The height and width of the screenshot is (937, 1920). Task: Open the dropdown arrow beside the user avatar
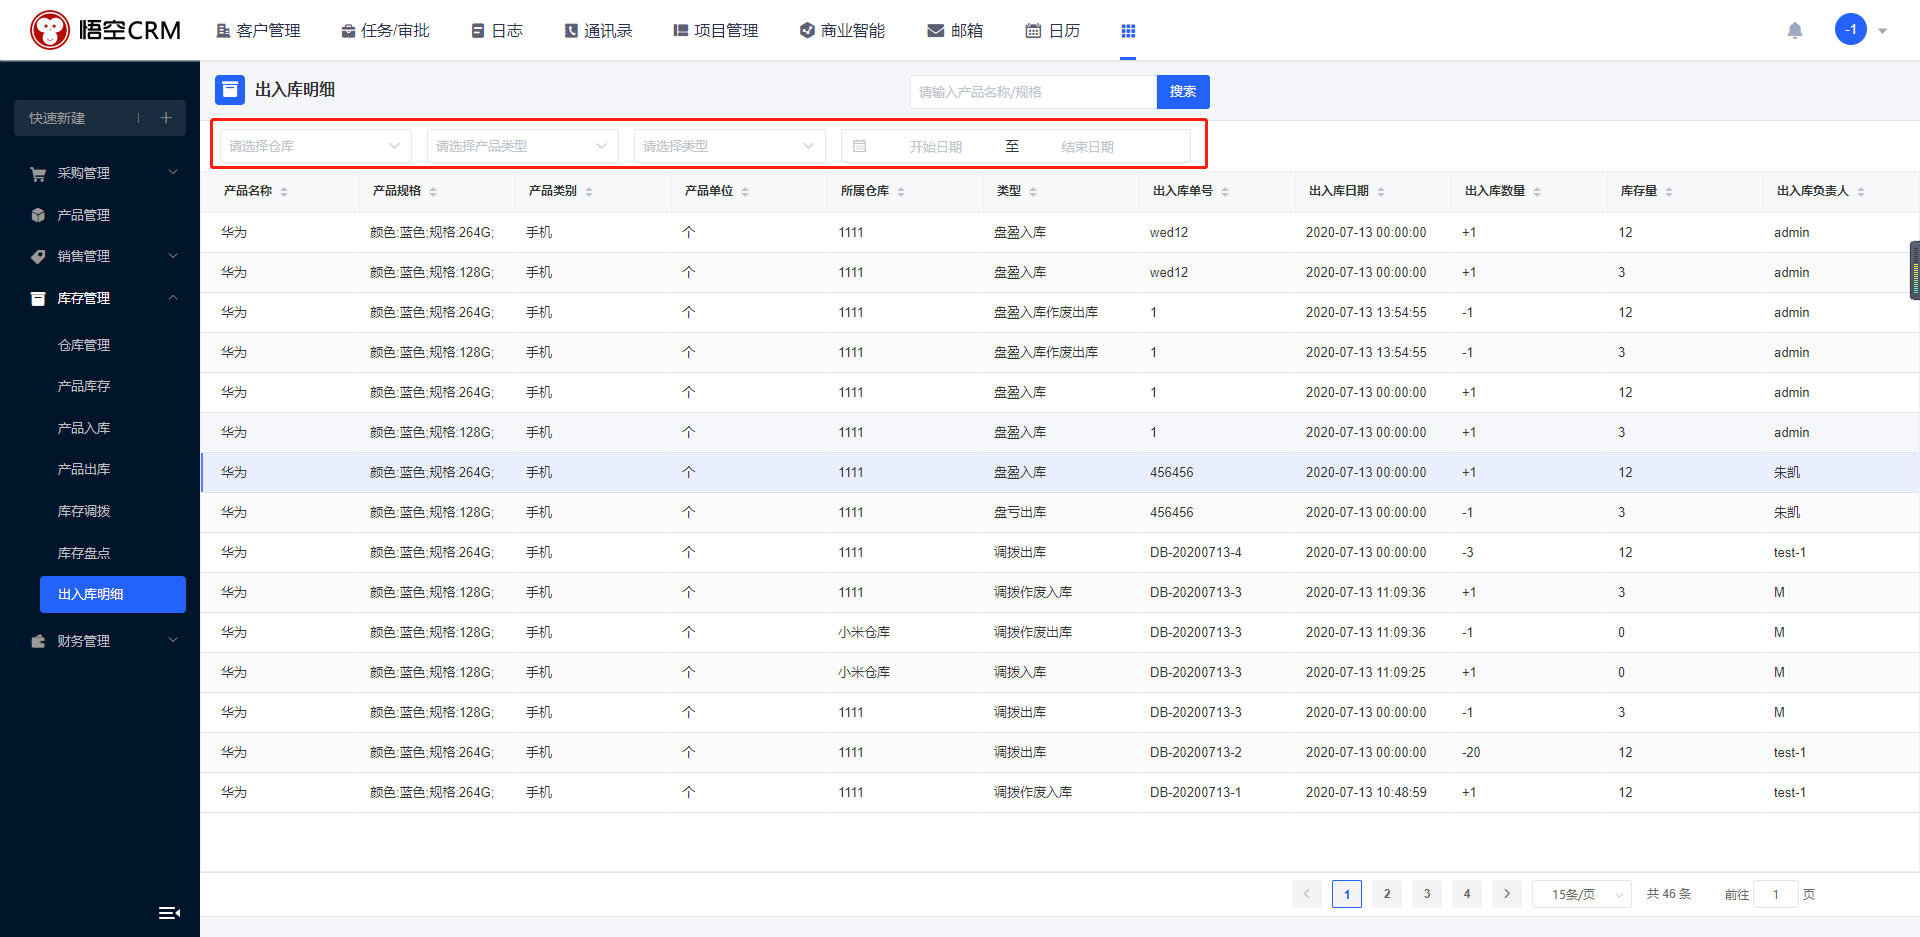click(x=1882, y=31)
